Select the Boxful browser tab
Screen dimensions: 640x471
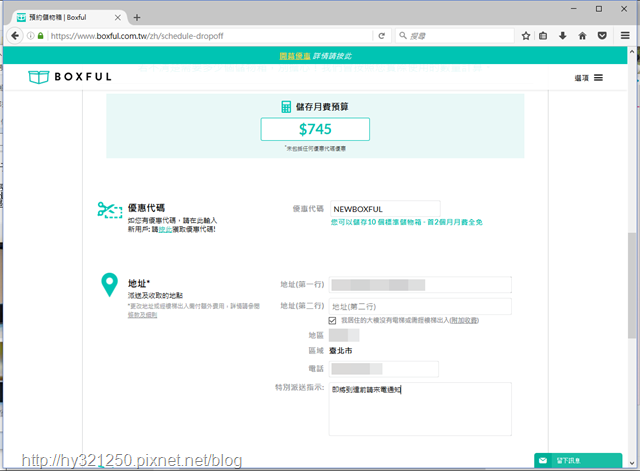pos(69,18)
